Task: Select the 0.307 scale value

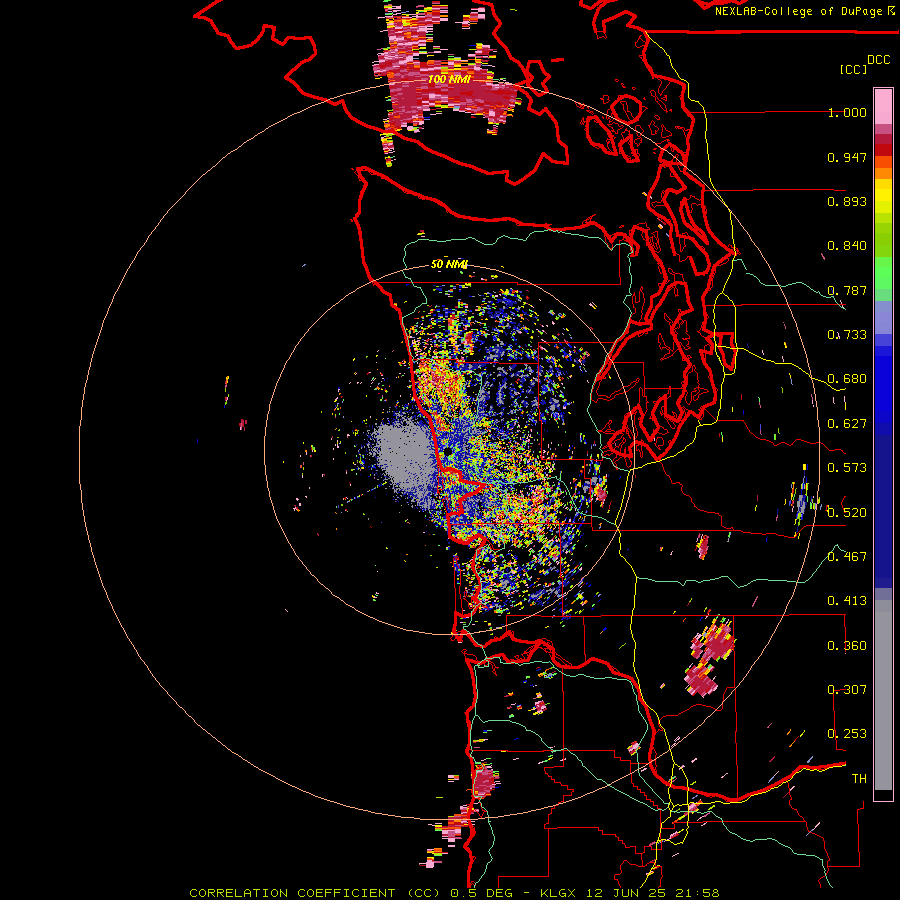Action: click(847, 690)
